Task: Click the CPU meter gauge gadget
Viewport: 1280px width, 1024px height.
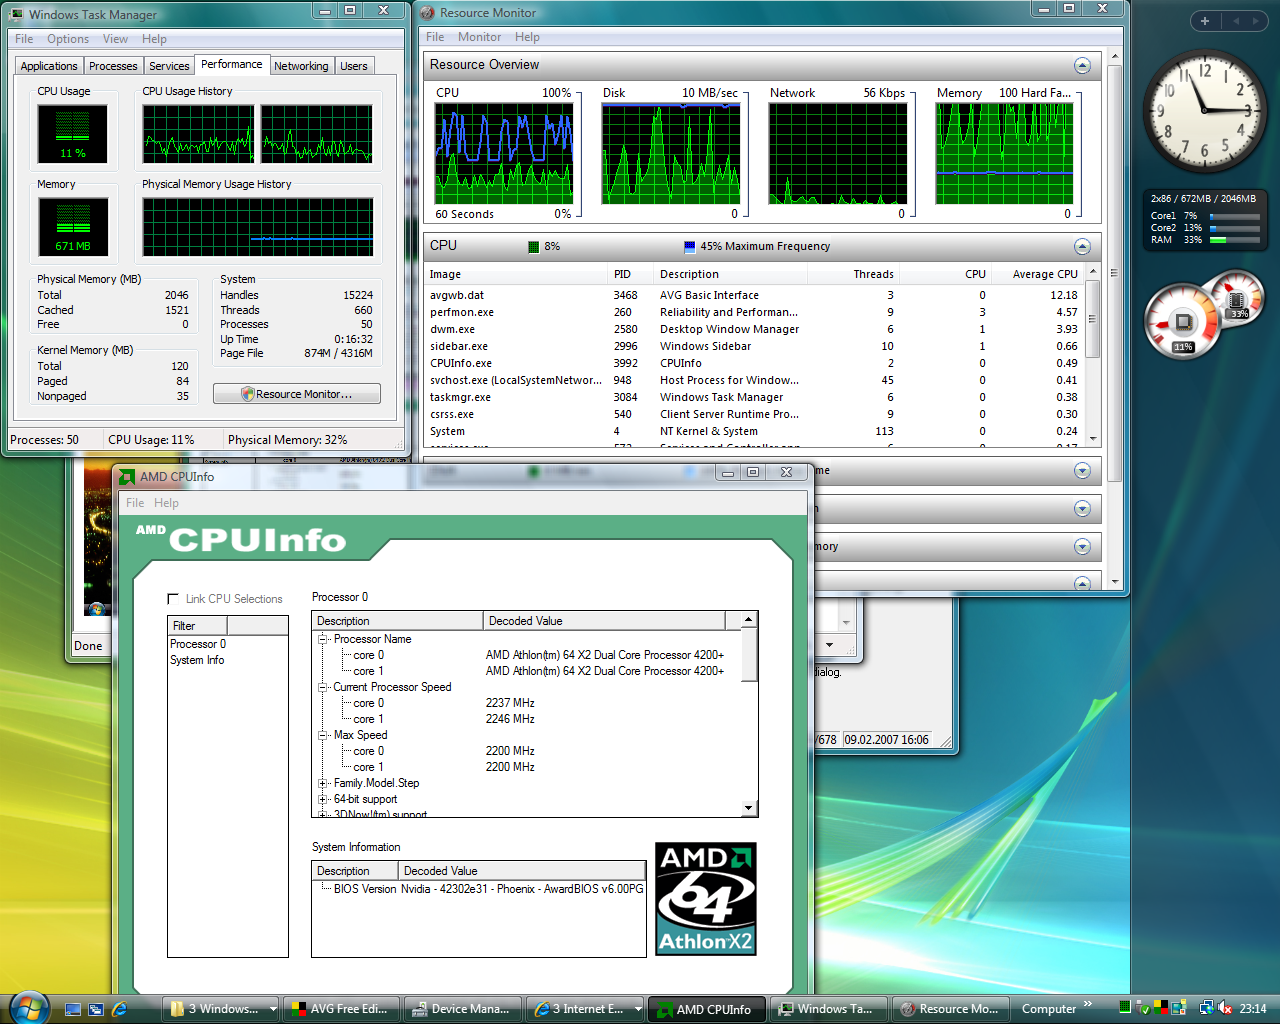Action: [1183, 321]
